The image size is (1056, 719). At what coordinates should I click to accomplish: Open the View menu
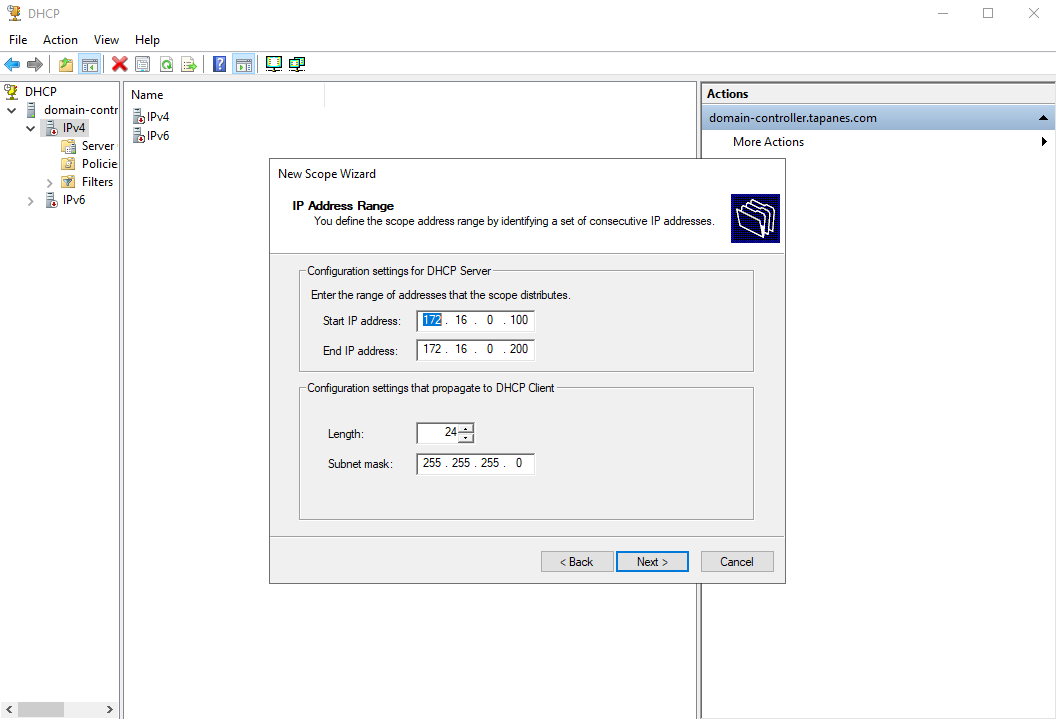click(106, 40)
